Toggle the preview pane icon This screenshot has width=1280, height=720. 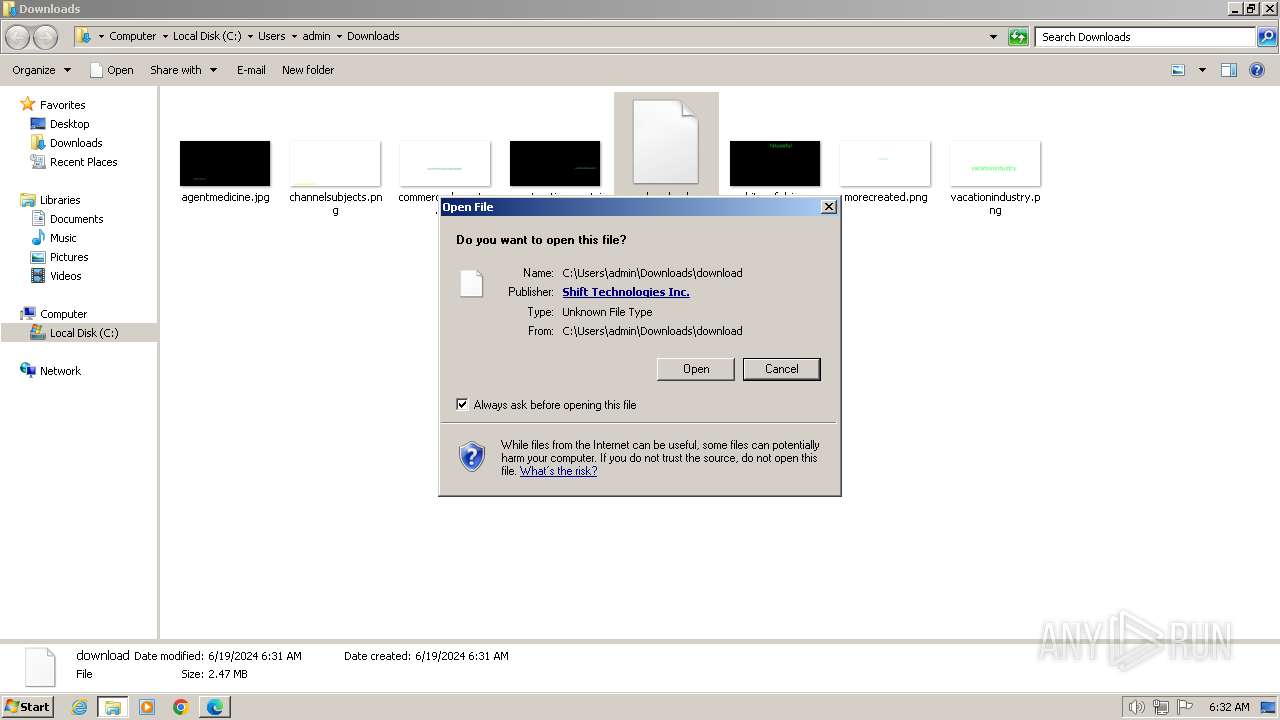point(1229,70)
